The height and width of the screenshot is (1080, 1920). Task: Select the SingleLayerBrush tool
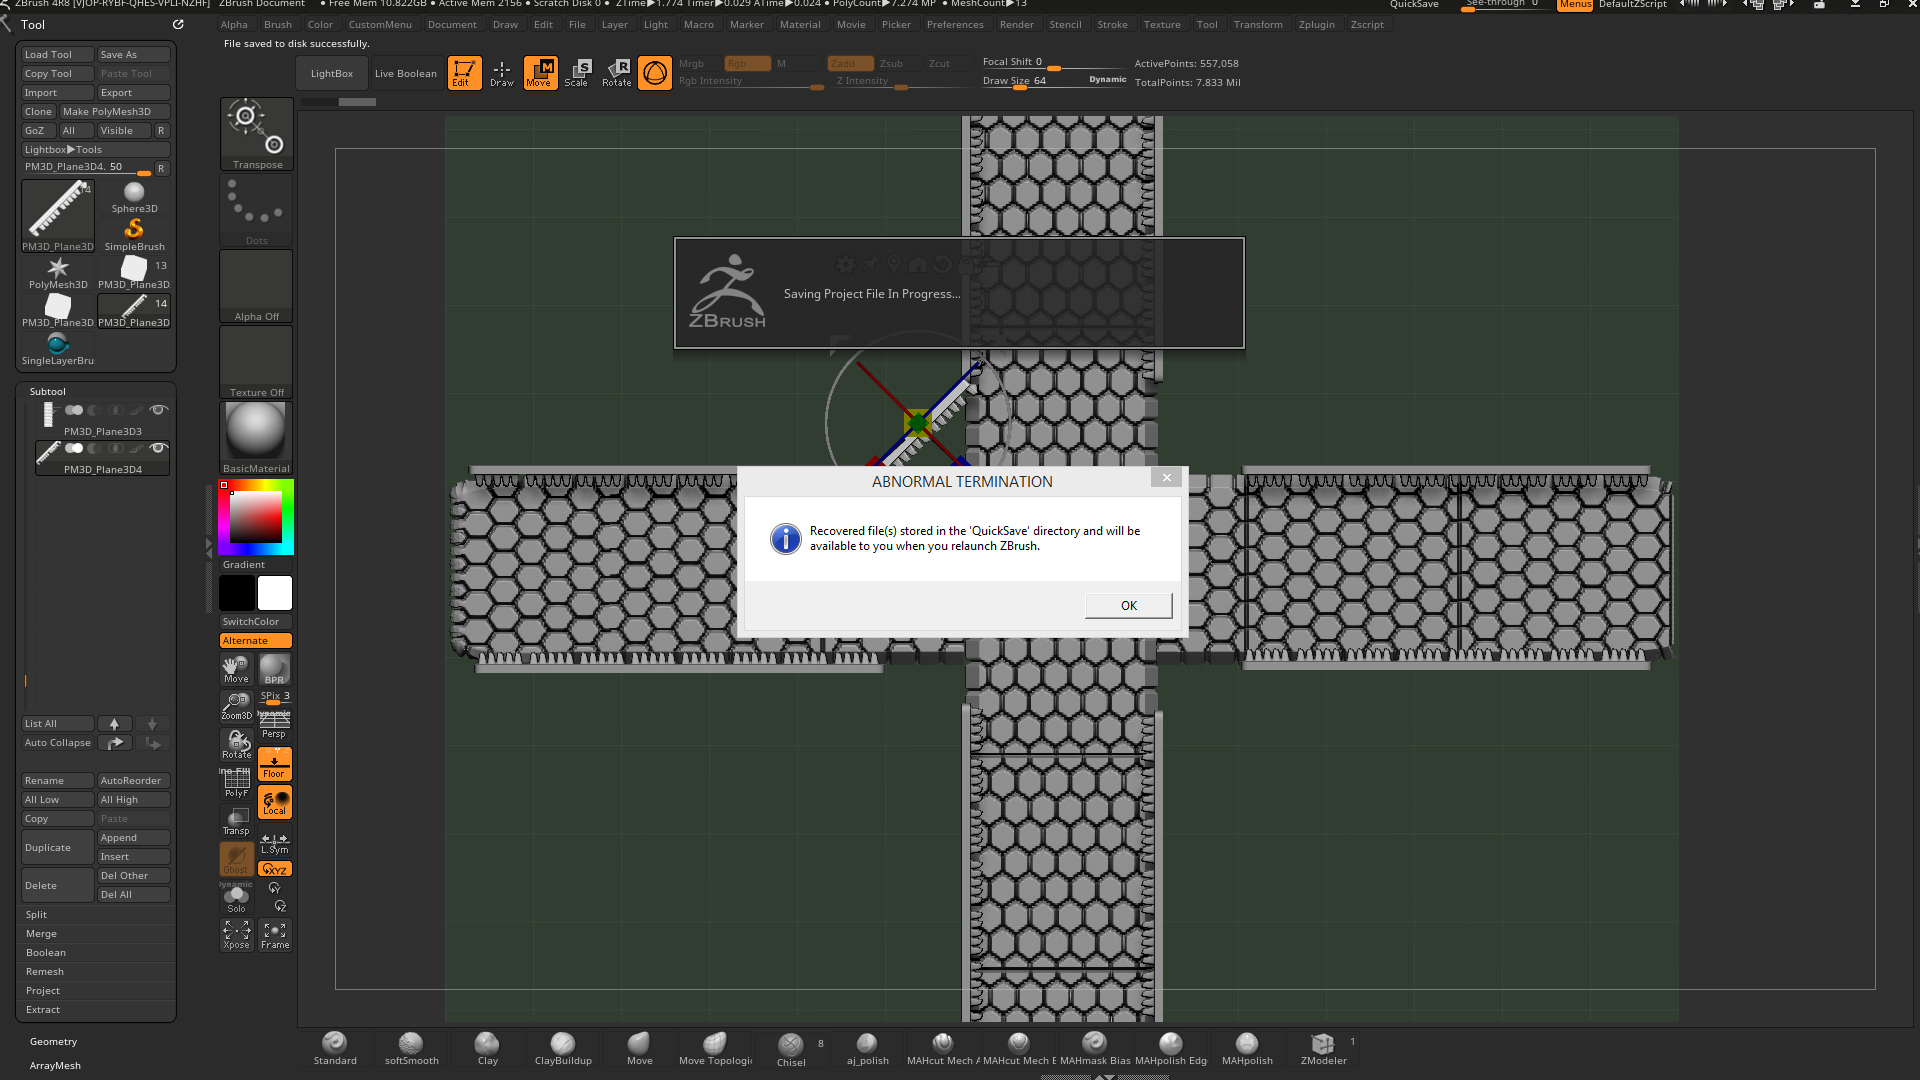pyautogui.click(x=58, y=349)
